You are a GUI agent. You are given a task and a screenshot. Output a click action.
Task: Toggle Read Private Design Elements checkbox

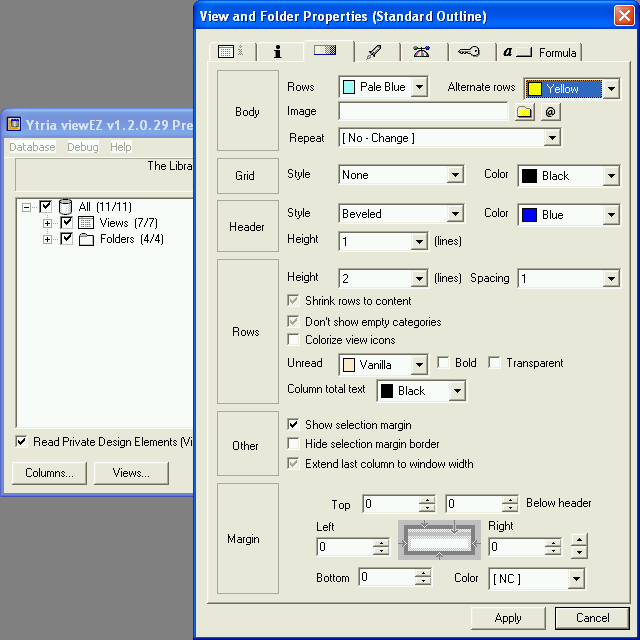(x=21, y=441)
